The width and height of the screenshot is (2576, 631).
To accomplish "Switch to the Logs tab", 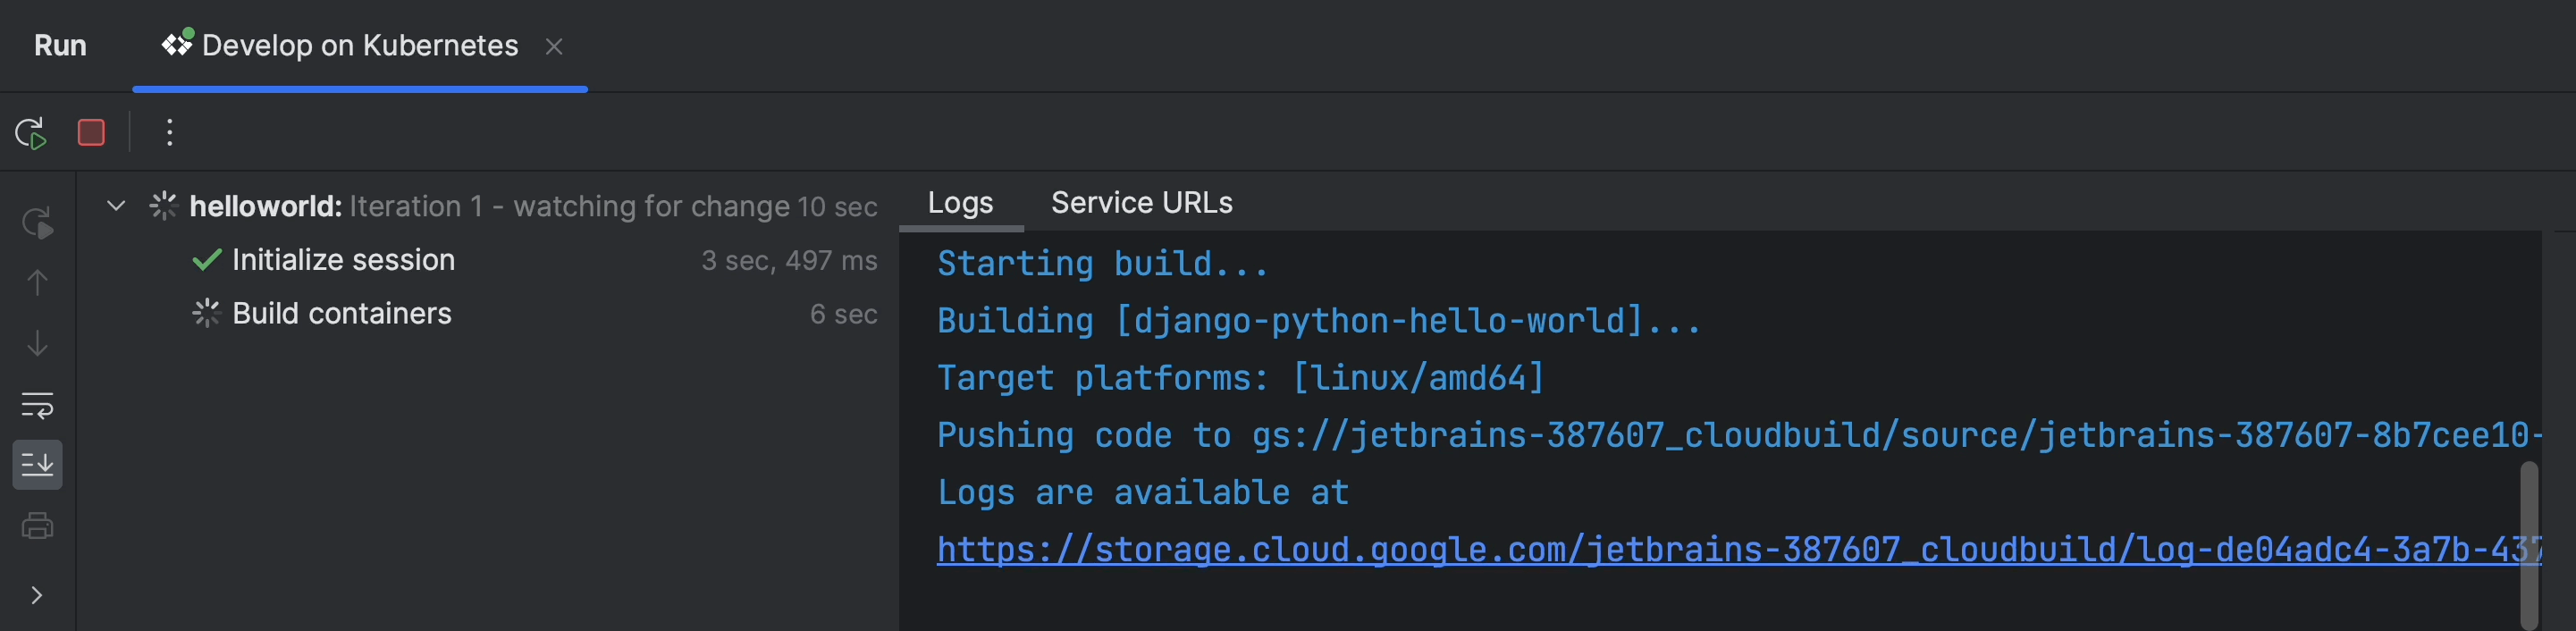I will pyautogui.click(x=960, y=203).
